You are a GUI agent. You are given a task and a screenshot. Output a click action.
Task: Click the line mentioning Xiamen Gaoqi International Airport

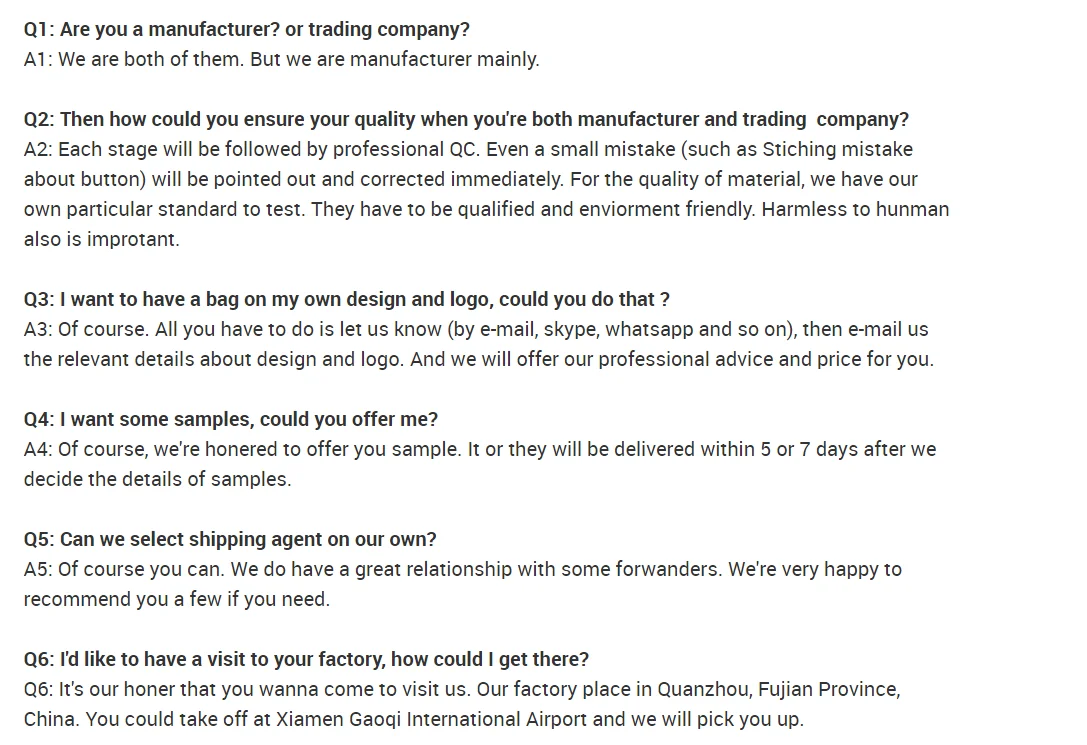tap(413, 719)
